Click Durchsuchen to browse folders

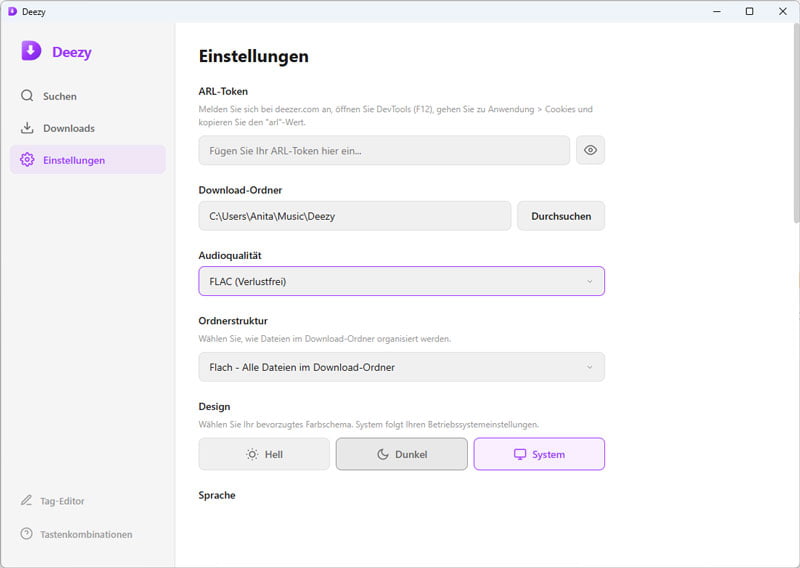click(561, 216)
